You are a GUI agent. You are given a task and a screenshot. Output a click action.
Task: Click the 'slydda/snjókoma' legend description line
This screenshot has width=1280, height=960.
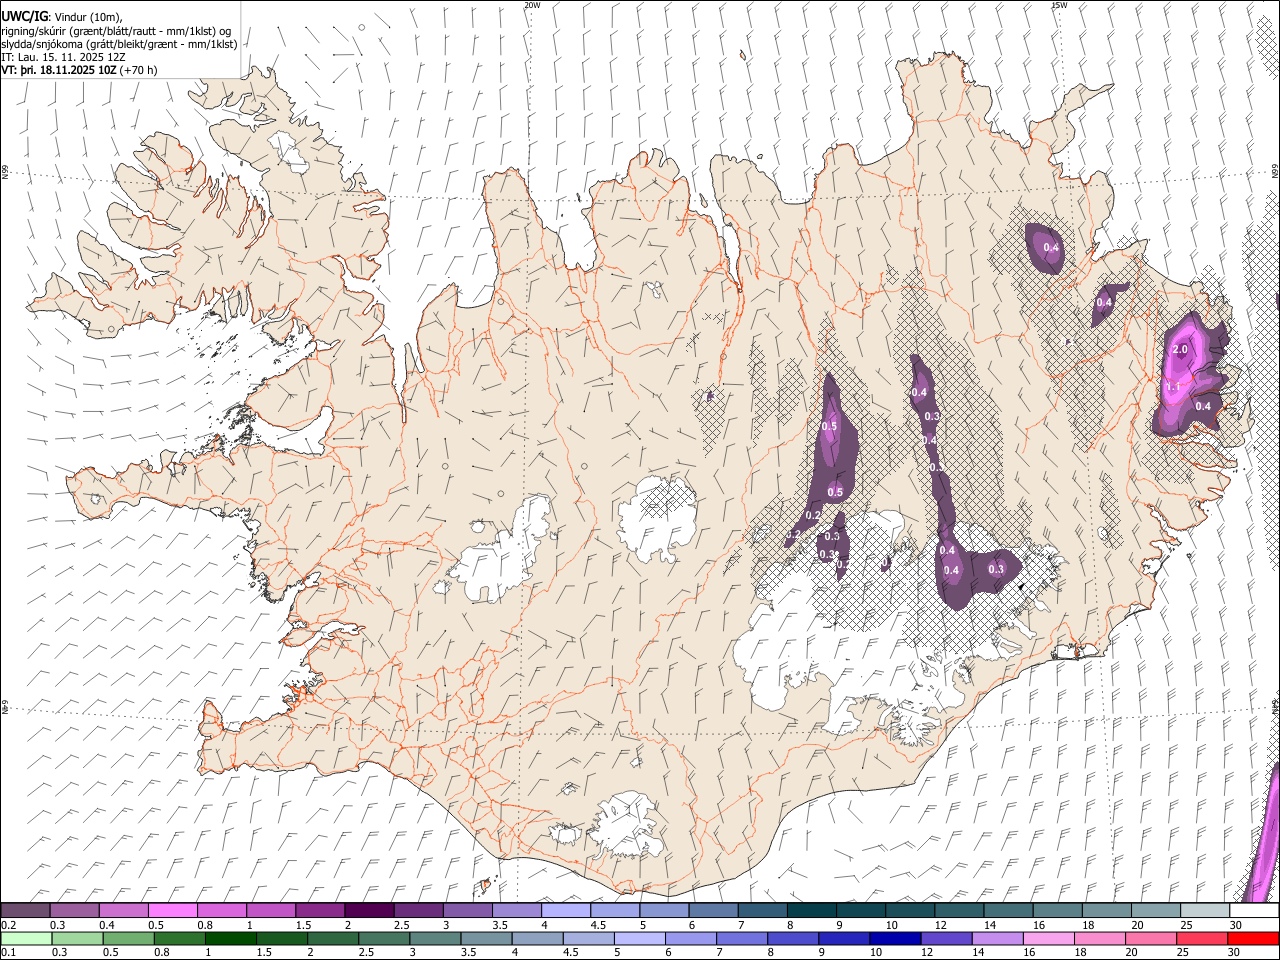click(x=119, y=44)
